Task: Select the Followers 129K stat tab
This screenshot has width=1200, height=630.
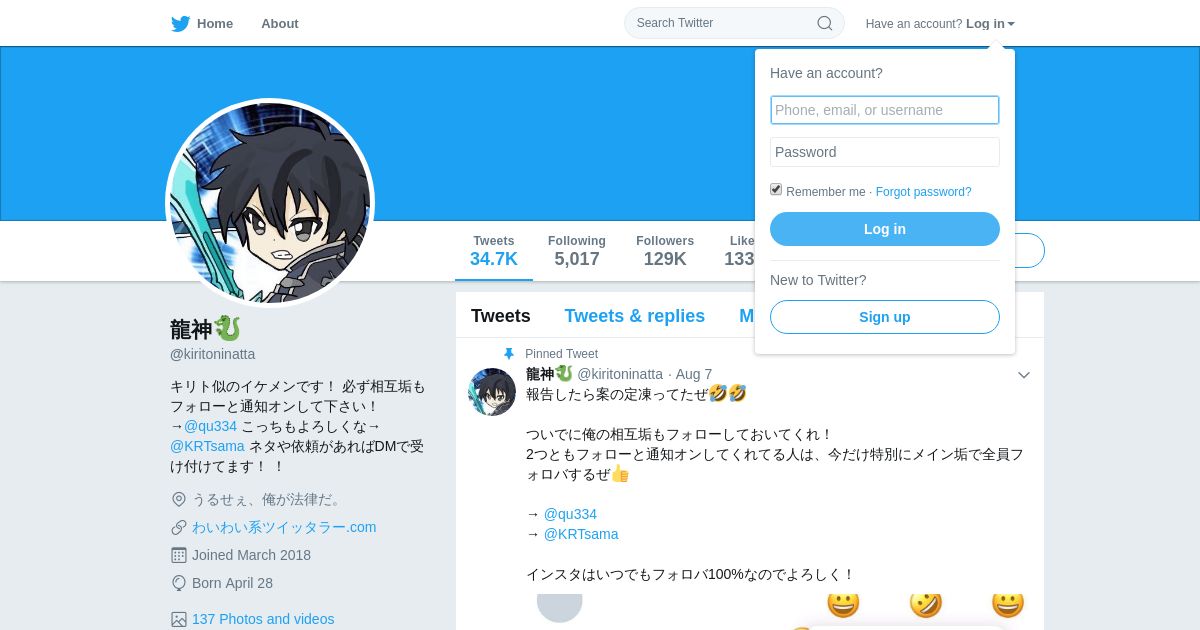Action: (665, 251)
